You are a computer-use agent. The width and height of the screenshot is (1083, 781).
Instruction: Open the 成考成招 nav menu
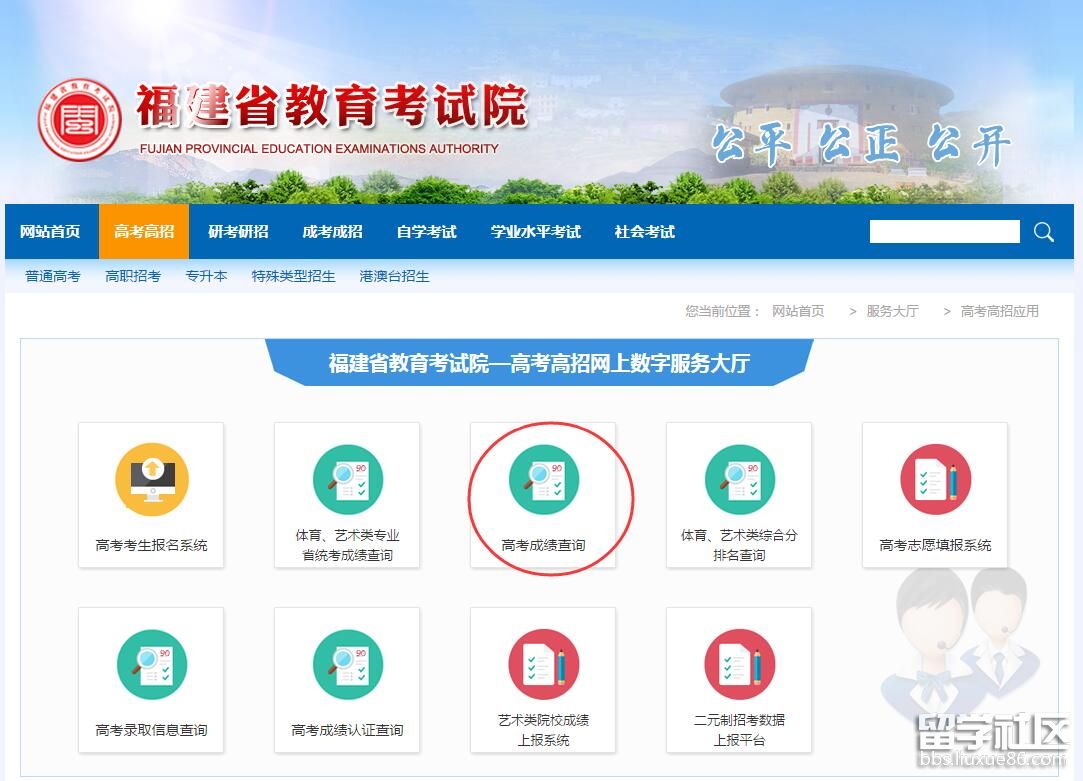[x=332, y=232]
